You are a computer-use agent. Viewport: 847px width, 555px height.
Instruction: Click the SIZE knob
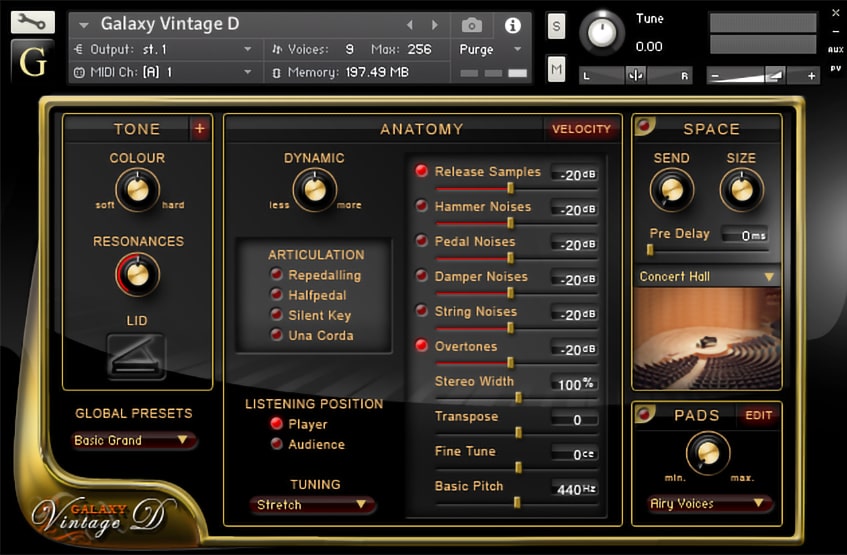741,190
